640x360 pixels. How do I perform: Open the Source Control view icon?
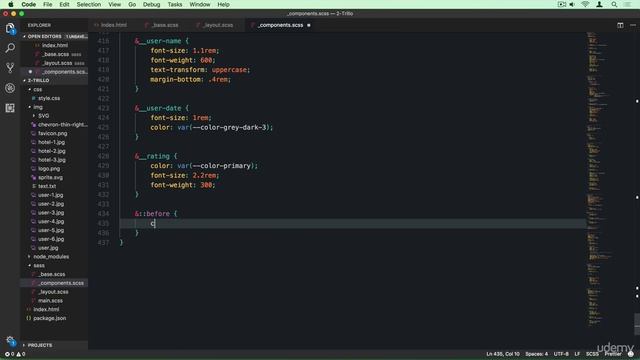coord(10,68)
